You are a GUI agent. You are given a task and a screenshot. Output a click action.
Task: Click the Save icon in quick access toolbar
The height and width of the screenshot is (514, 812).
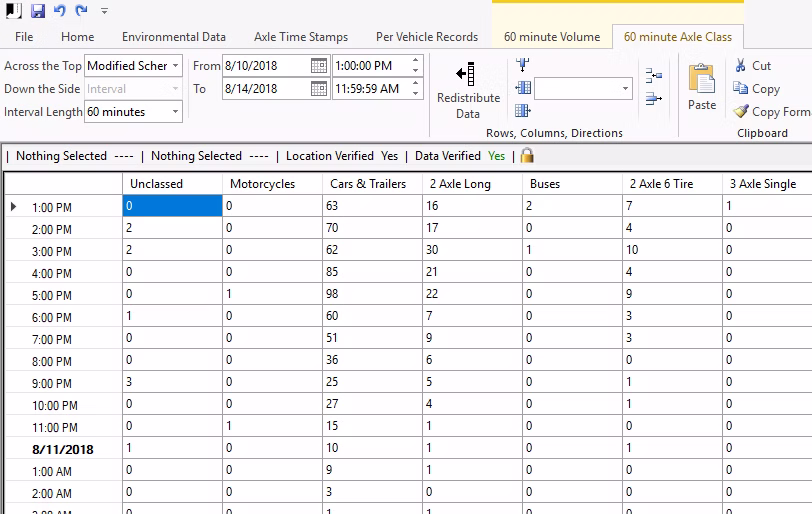(38, 10)
